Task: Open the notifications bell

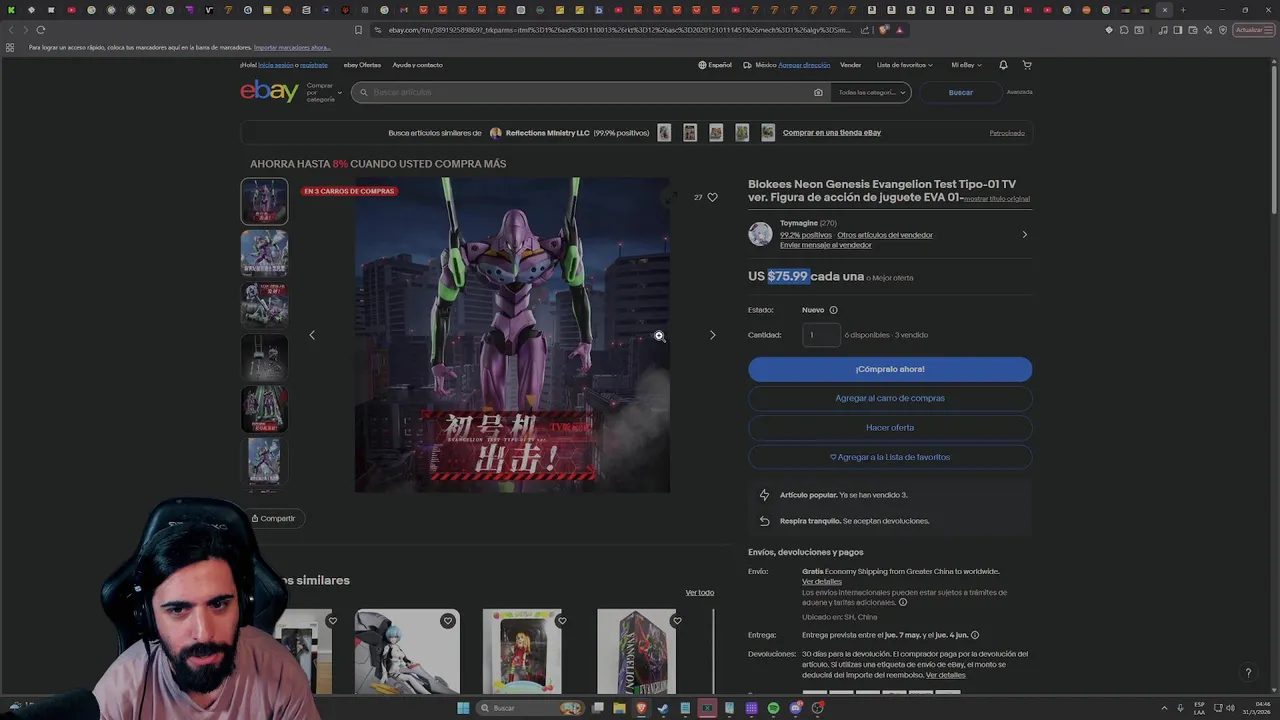Action: [x=1003, y=65]
